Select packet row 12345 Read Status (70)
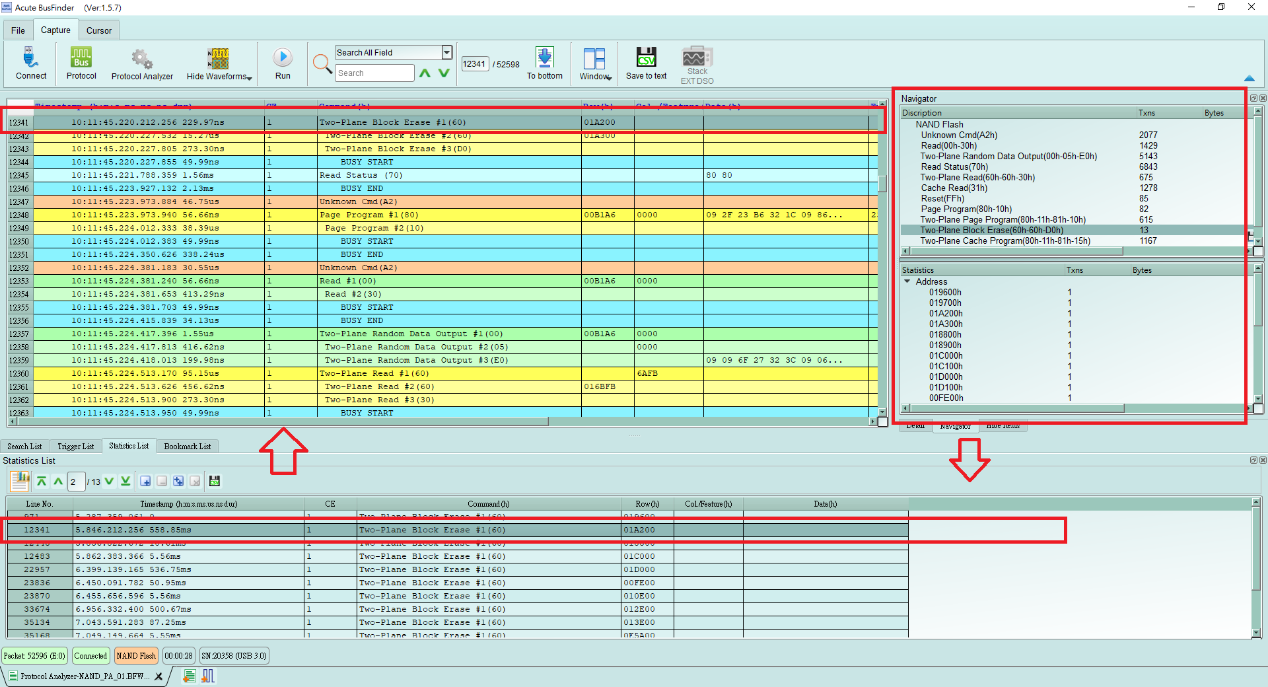The height and width of the screenshot is (687, 1268). tap(443, 175)
